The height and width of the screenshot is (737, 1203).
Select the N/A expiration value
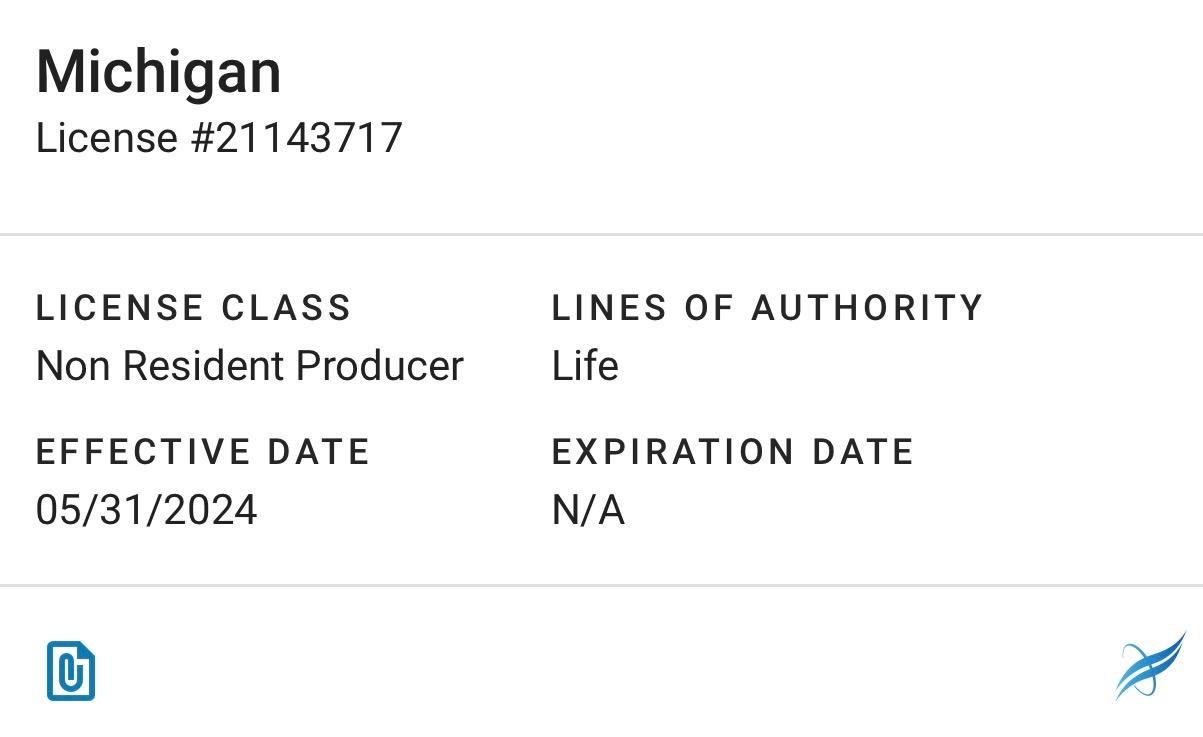(x=588, y=510)
